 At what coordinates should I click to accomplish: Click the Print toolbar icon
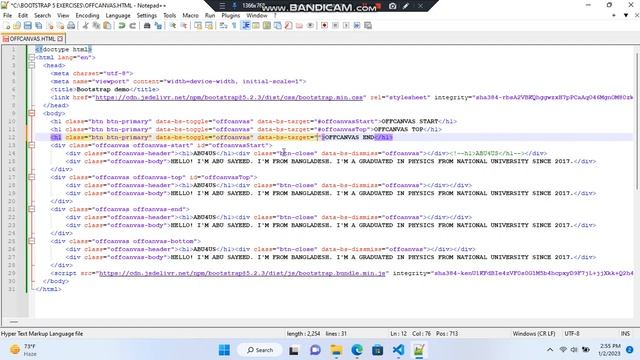click(x=71, y=25)
